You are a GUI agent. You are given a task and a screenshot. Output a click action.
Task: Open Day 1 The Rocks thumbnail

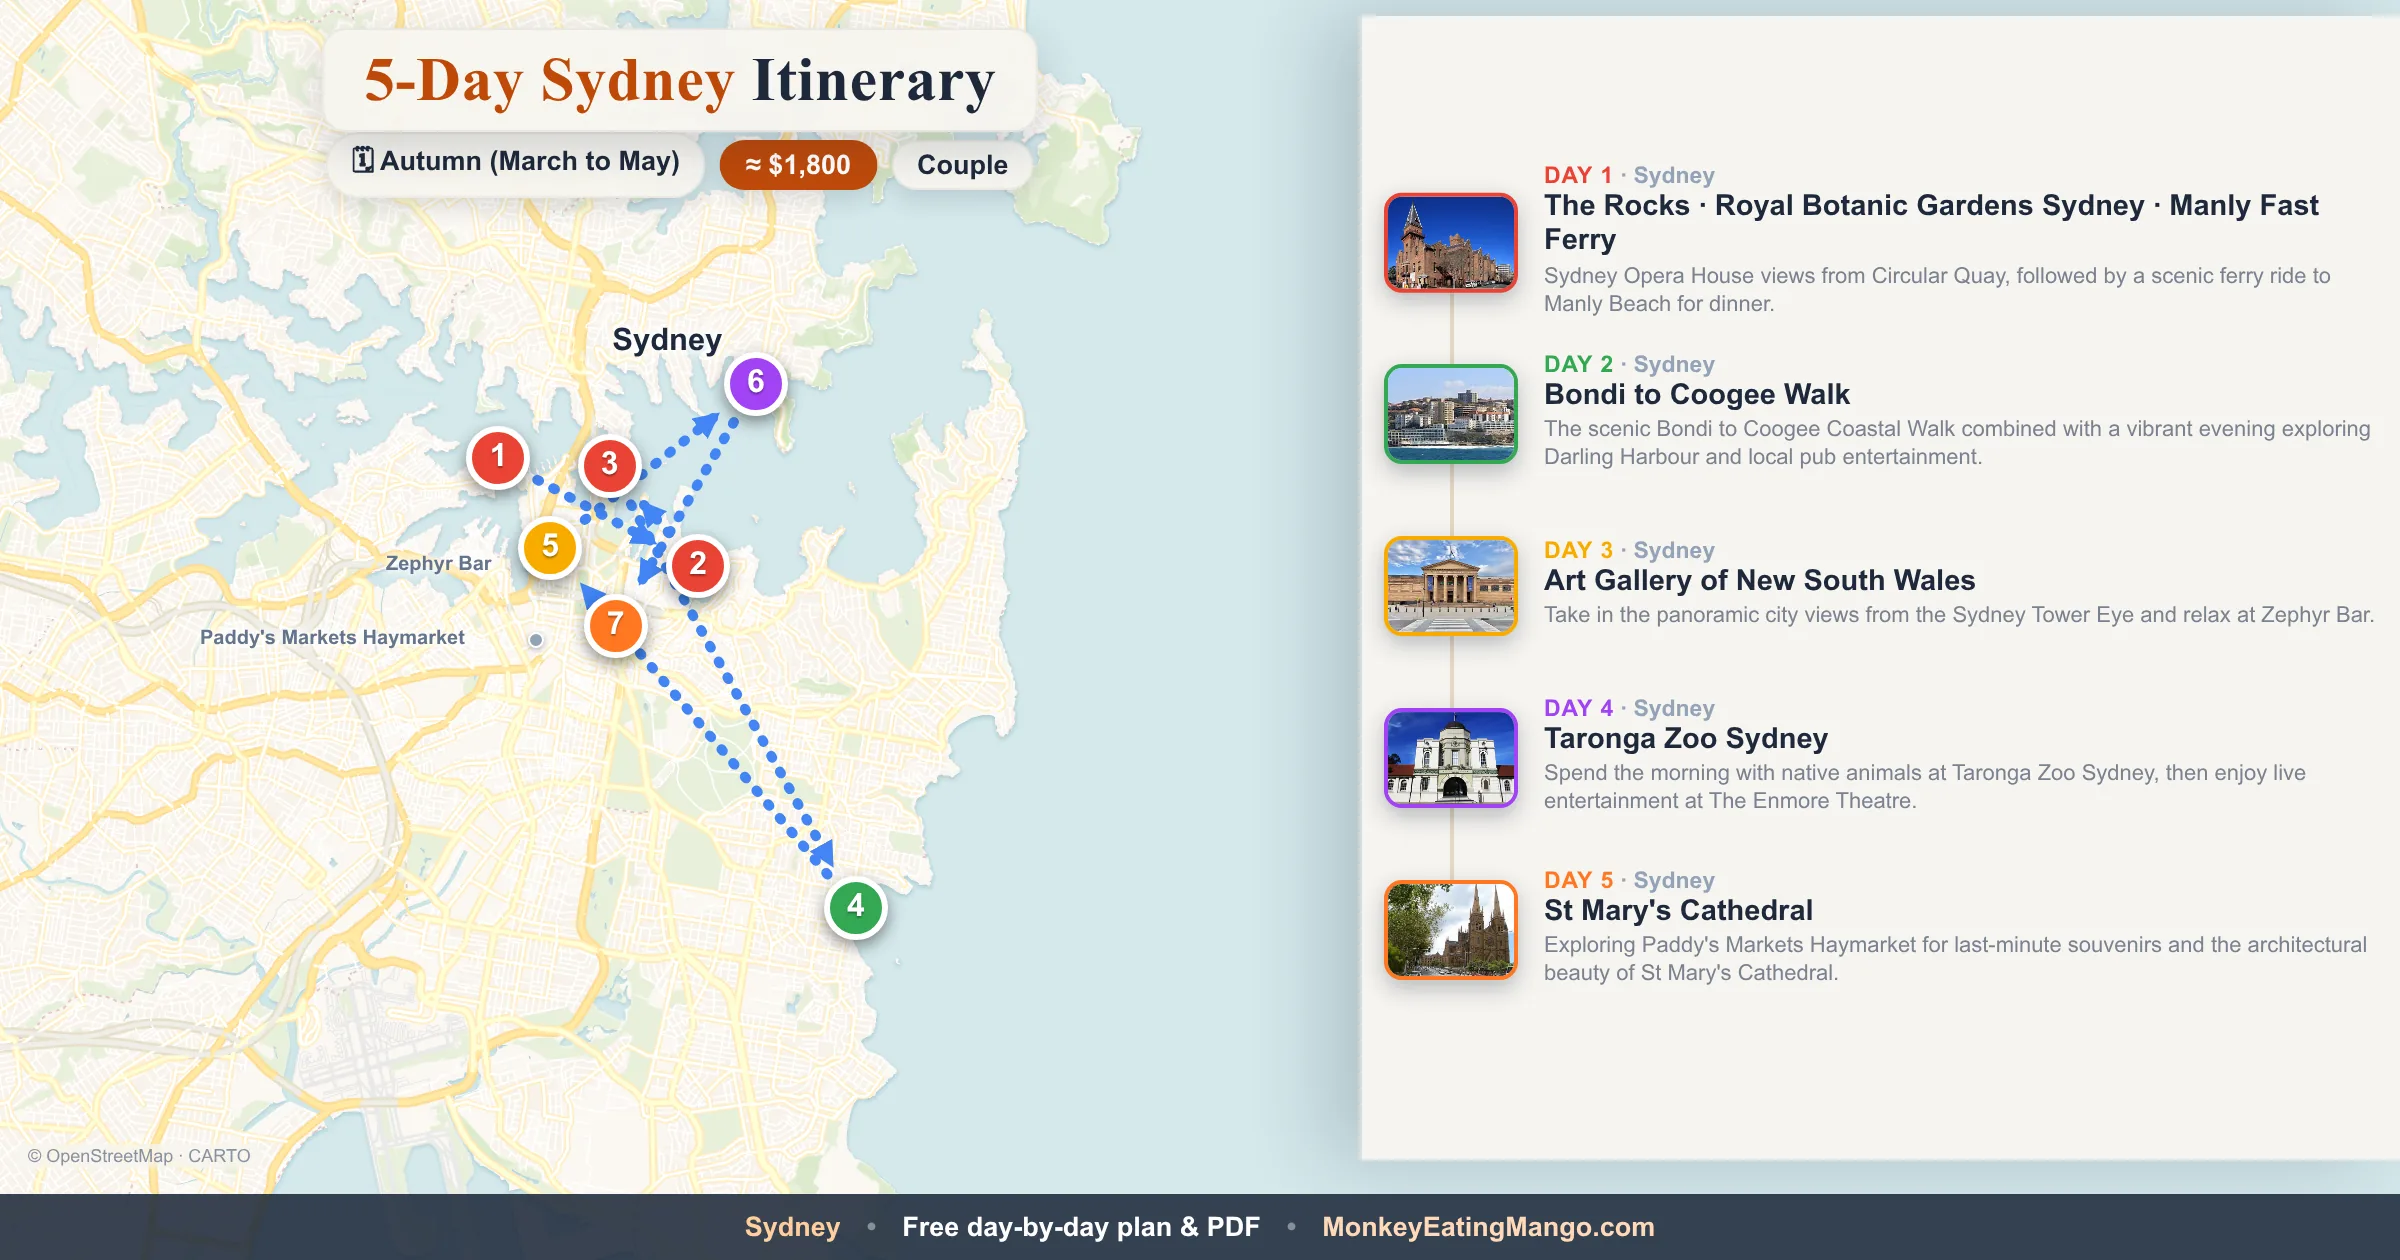(x=1451, y=242)
